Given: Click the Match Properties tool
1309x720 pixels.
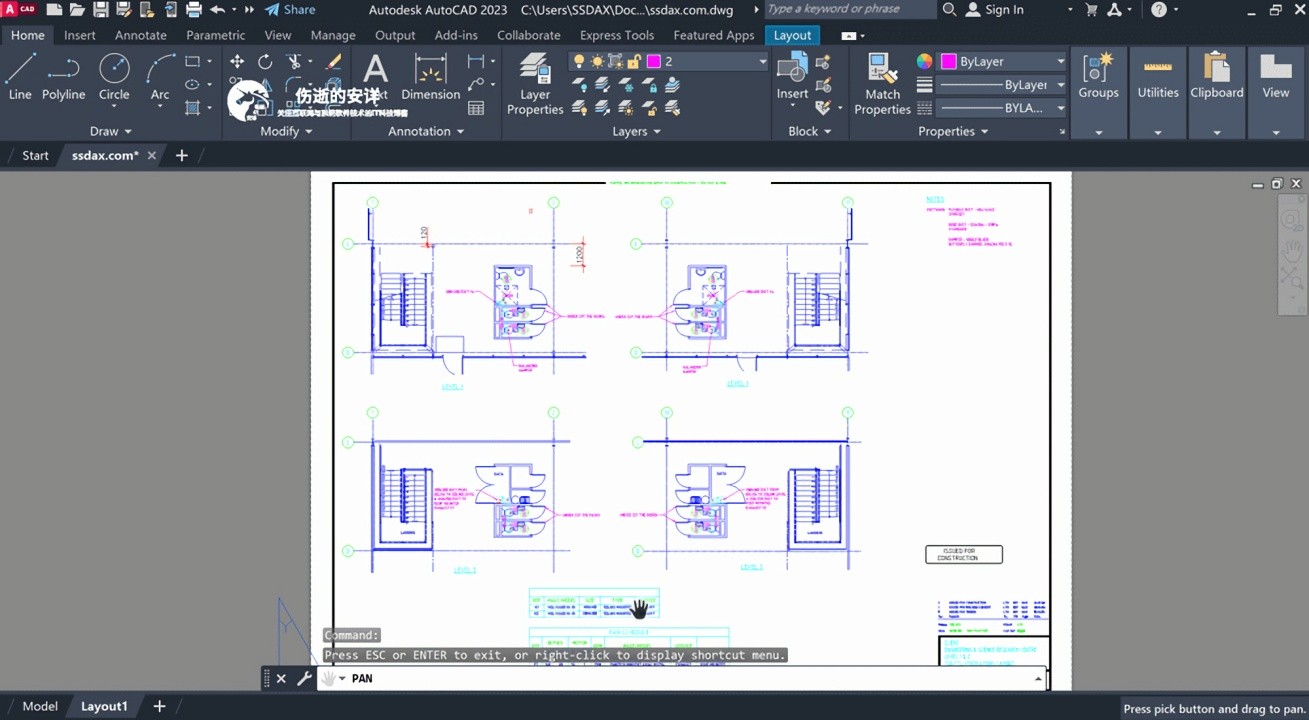Looking at the screenshot, I should [x=882, y=84].
